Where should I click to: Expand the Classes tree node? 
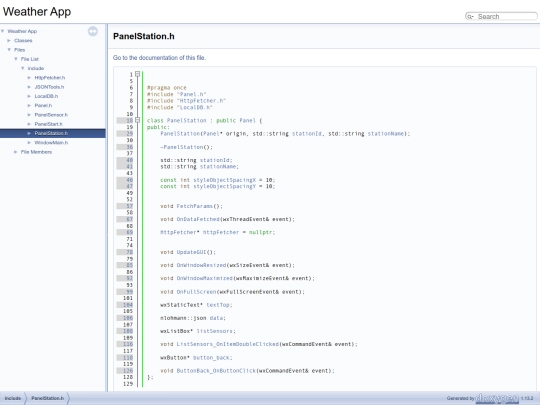(x=9, y=41)
